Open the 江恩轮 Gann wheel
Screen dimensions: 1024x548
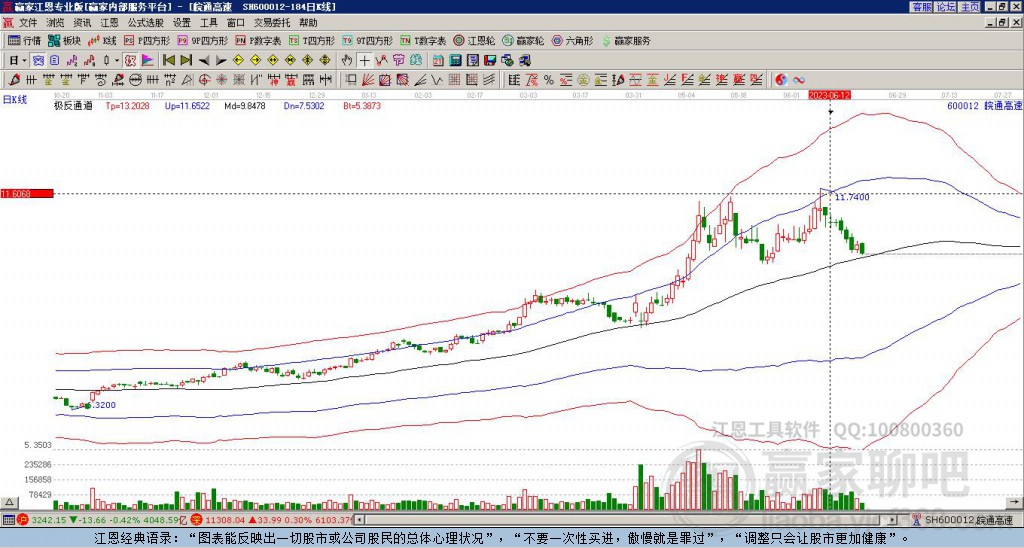pyautogui.click(x=474, y=40)
